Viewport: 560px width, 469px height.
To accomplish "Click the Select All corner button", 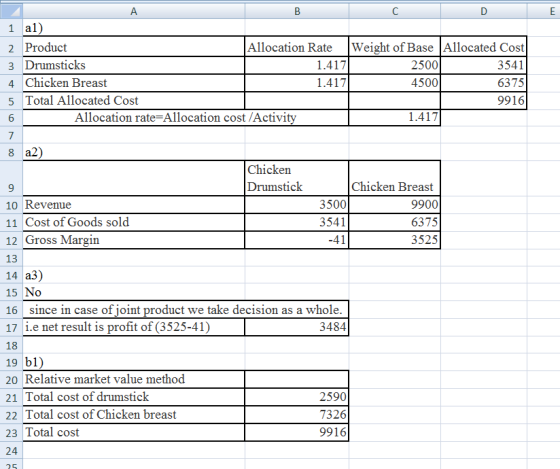I will pos(11,11).
